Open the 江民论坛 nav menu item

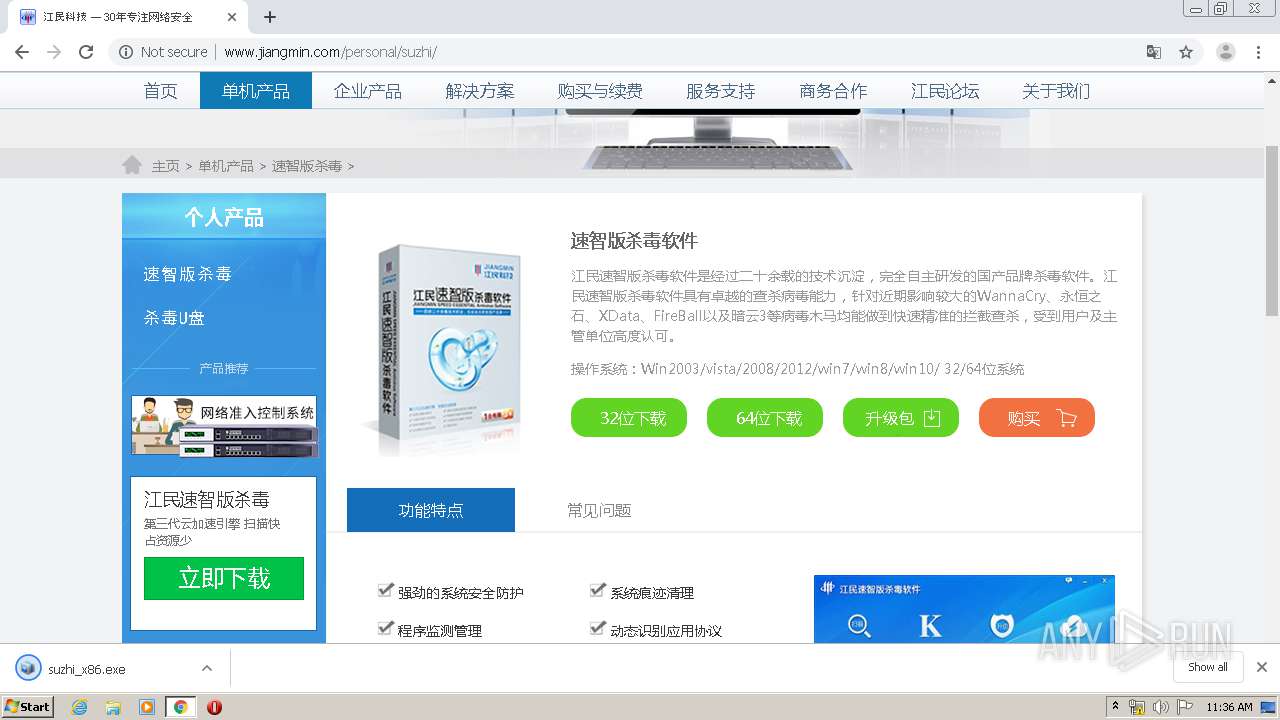pos(945,91)
